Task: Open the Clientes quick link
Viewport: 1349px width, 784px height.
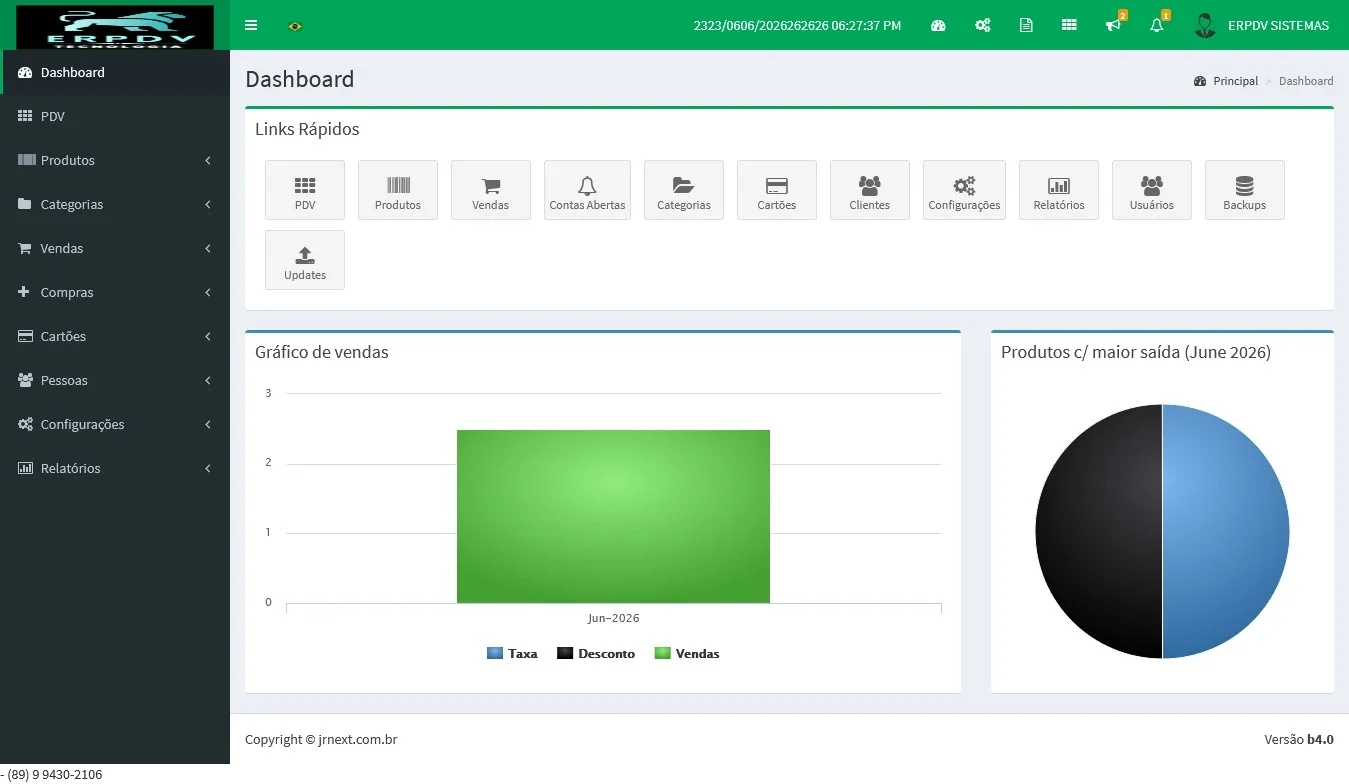Action: (870, 190)
